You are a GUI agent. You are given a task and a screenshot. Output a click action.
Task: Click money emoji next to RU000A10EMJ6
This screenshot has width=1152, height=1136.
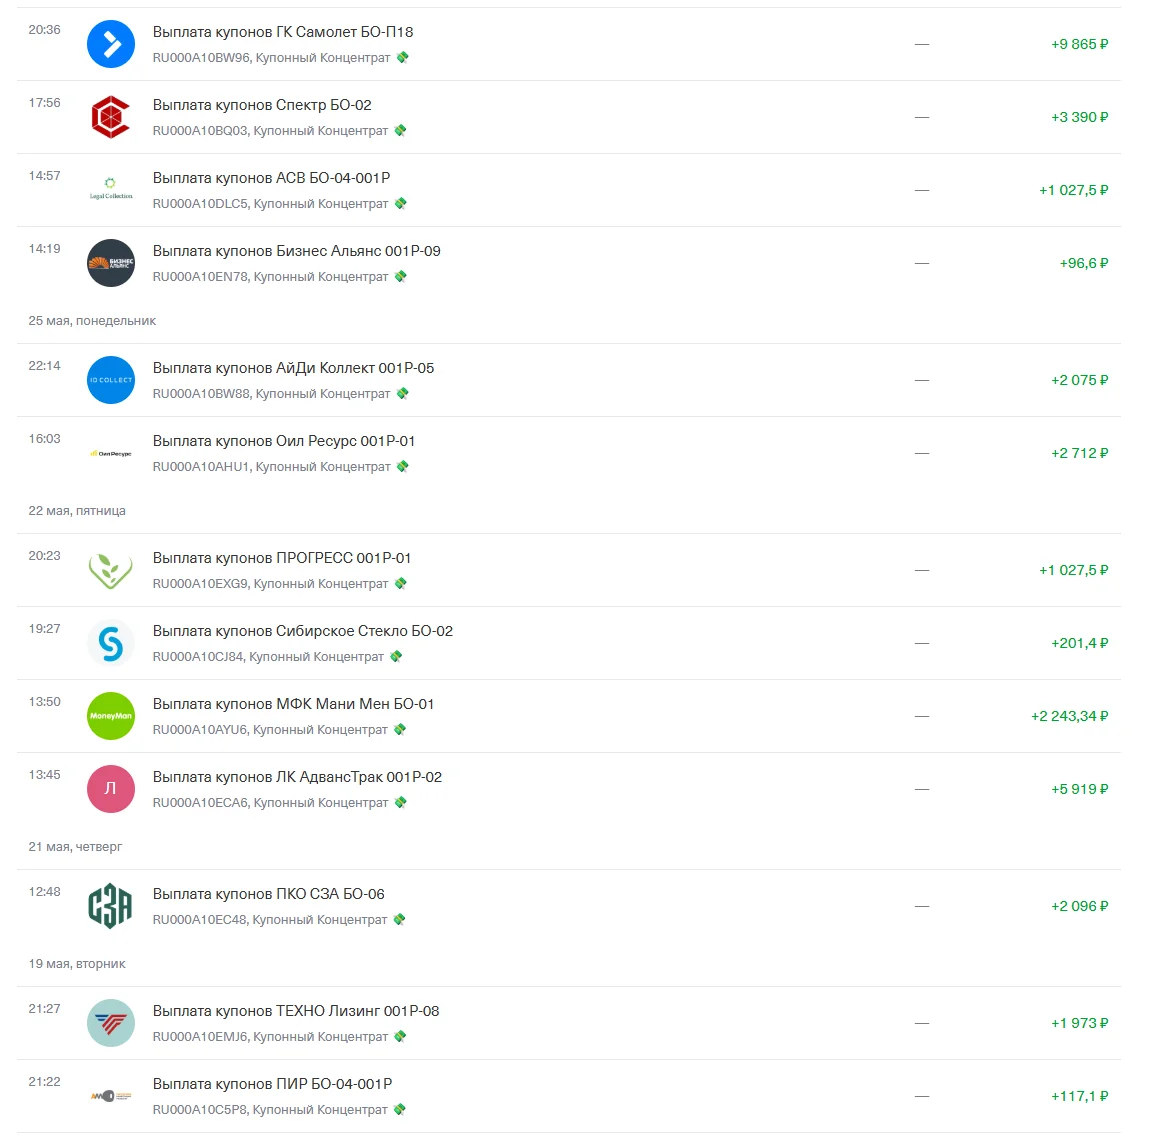400,1036
